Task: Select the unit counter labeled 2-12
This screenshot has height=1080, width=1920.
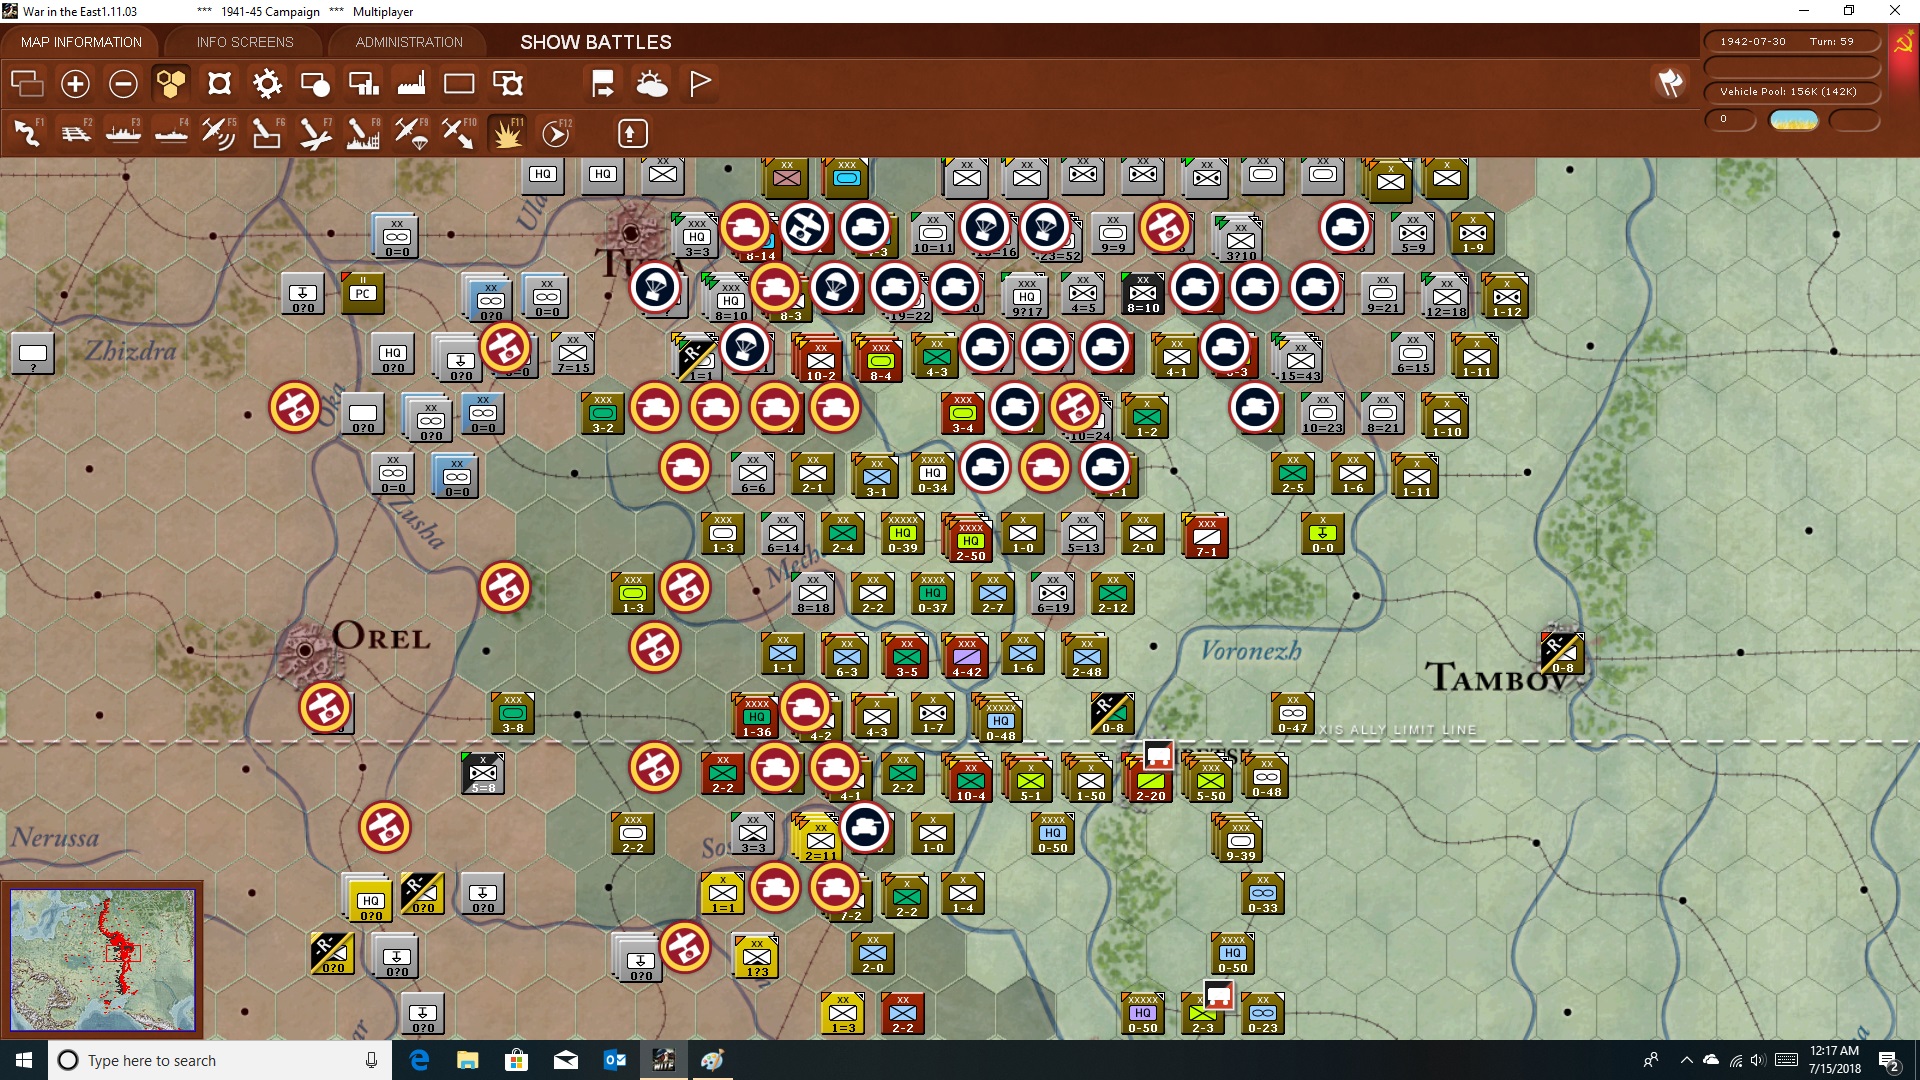Action: (1111, 593)
